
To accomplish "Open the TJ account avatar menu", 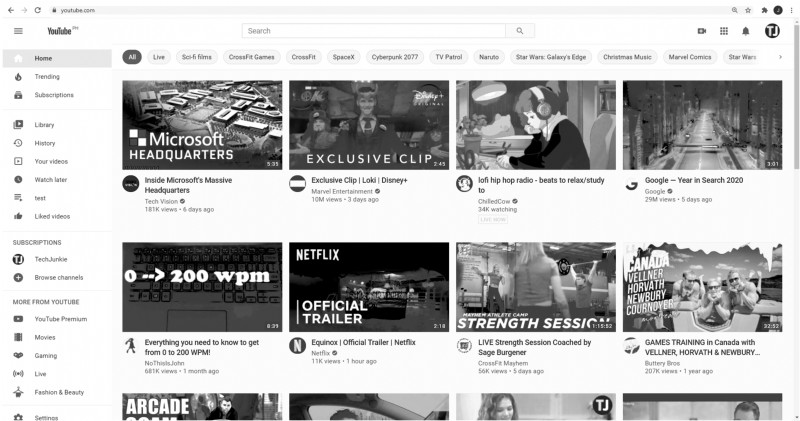I will point(772,31).
